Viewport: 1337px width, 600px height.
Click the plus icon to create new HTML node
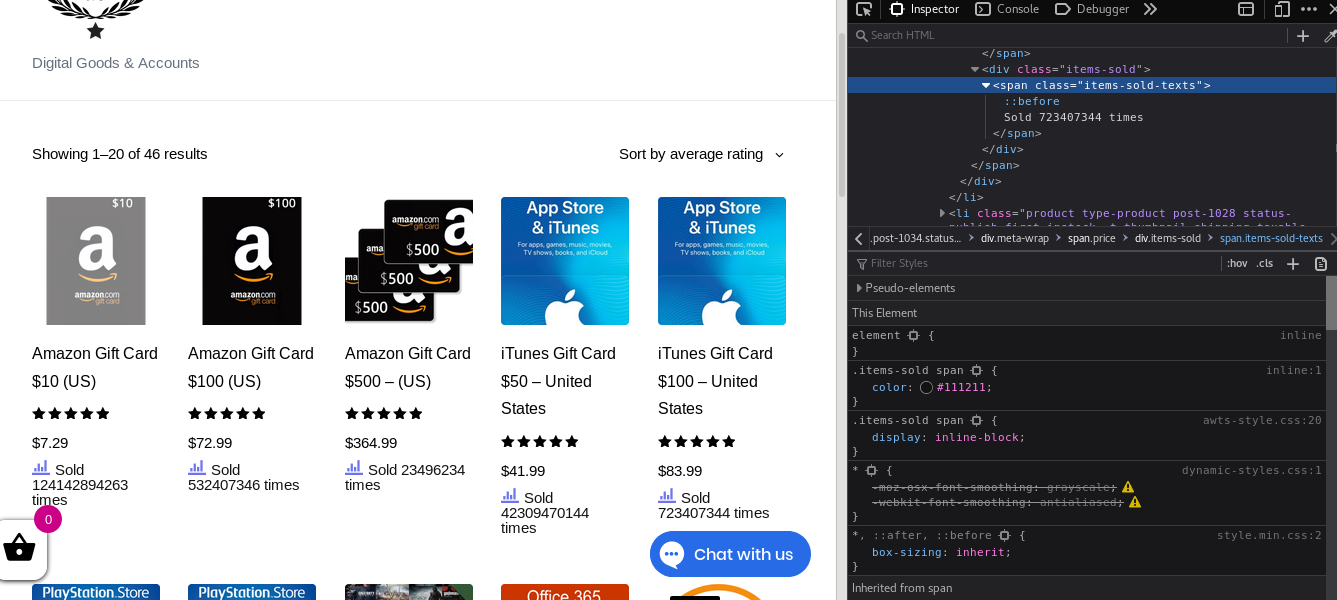pyautogui.click(x=1302, y=36)
